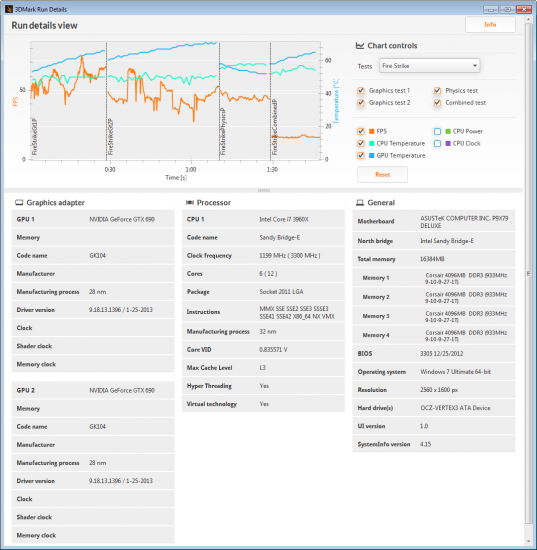The width and height of the screenshot is (537, 550).
Task: Click the Graphics adapter monitor icon
Action: [19, 202]
